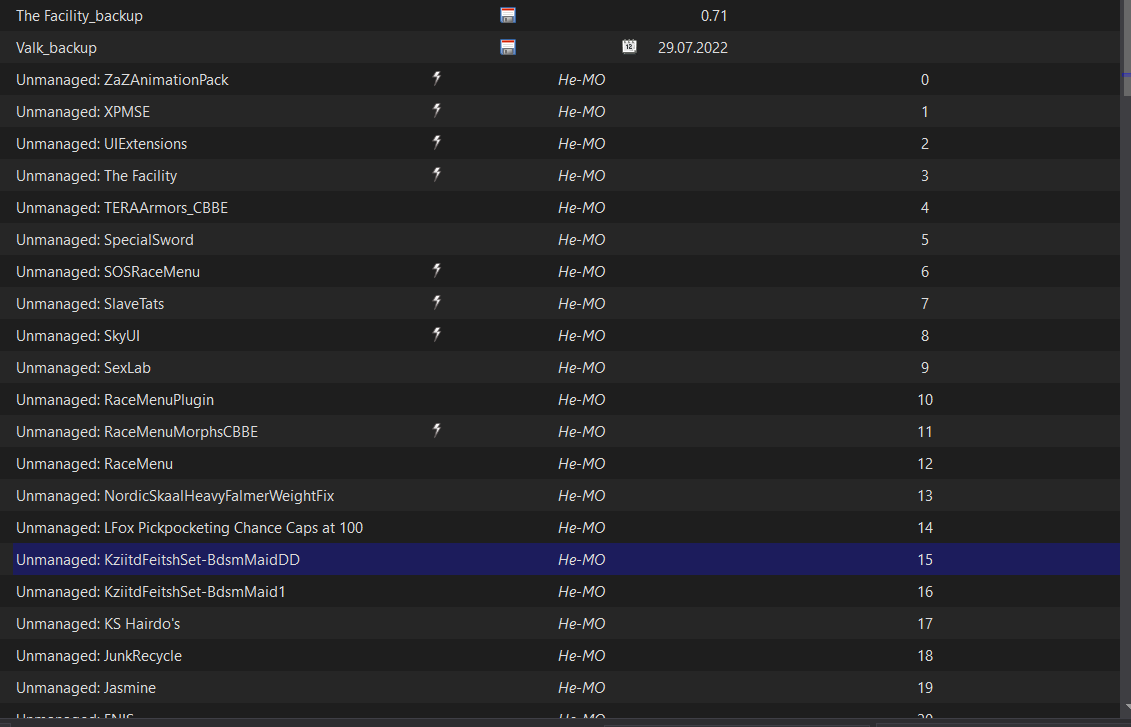The image size is (1131, 727).
Task: Click lightning icon on RaceMenuMorphsCBBE row
Action: (436, 431)
